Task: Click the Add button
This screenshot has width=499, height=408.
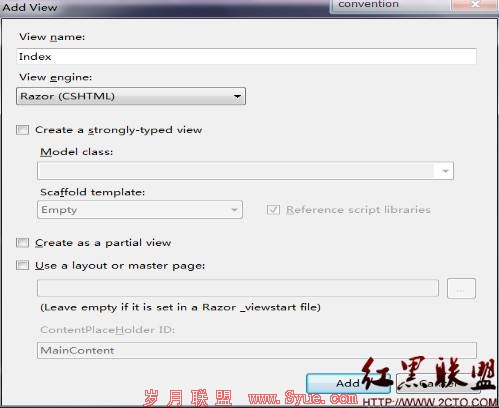Action: pyautogui.click(x=348, y=383)
